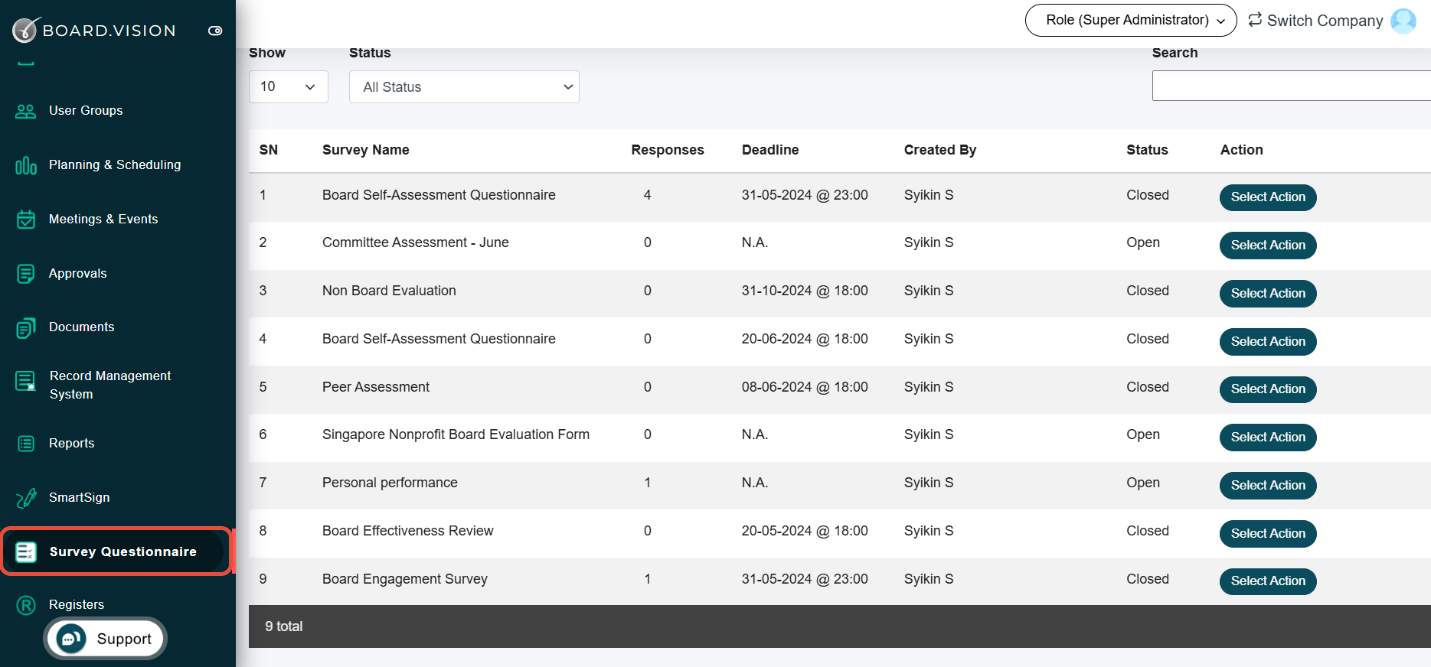
Task: Go to Meetings & Events
Action: point(103,219)
